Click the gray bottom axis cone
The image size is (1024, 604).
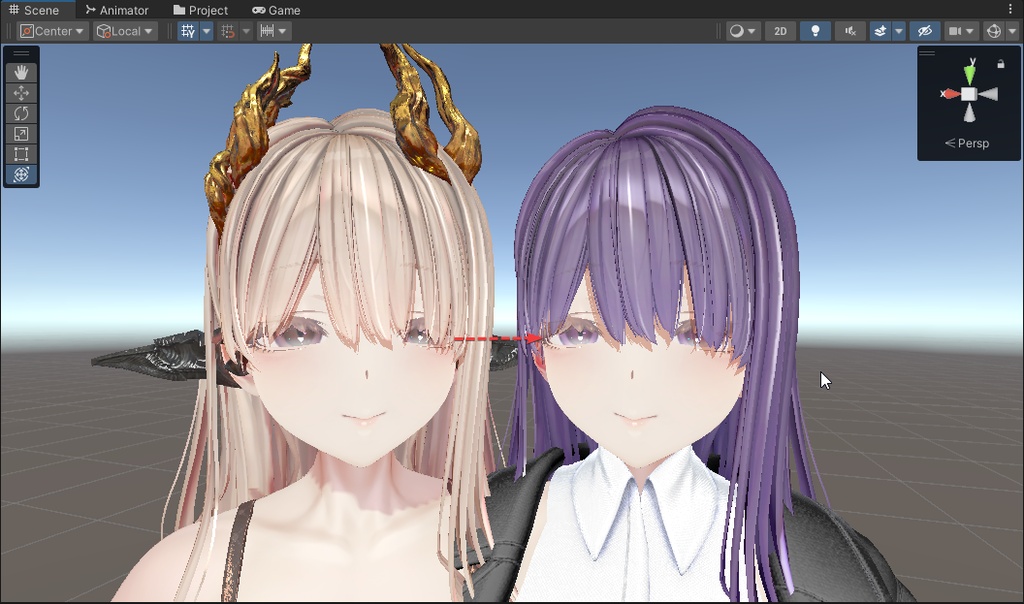pyautogui.click(x=969, y=113)
